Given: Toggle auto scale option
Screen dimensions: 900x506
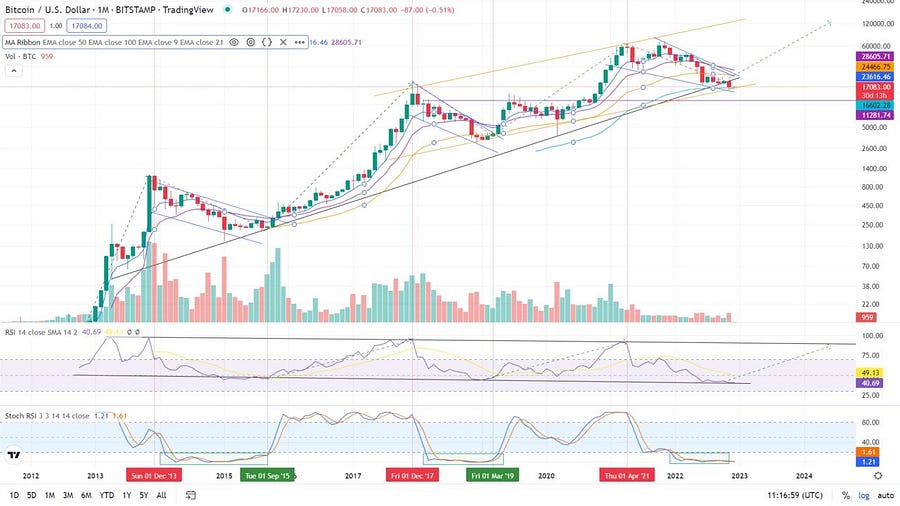Looking at the screenshot, I should click(x=886, y=495).
